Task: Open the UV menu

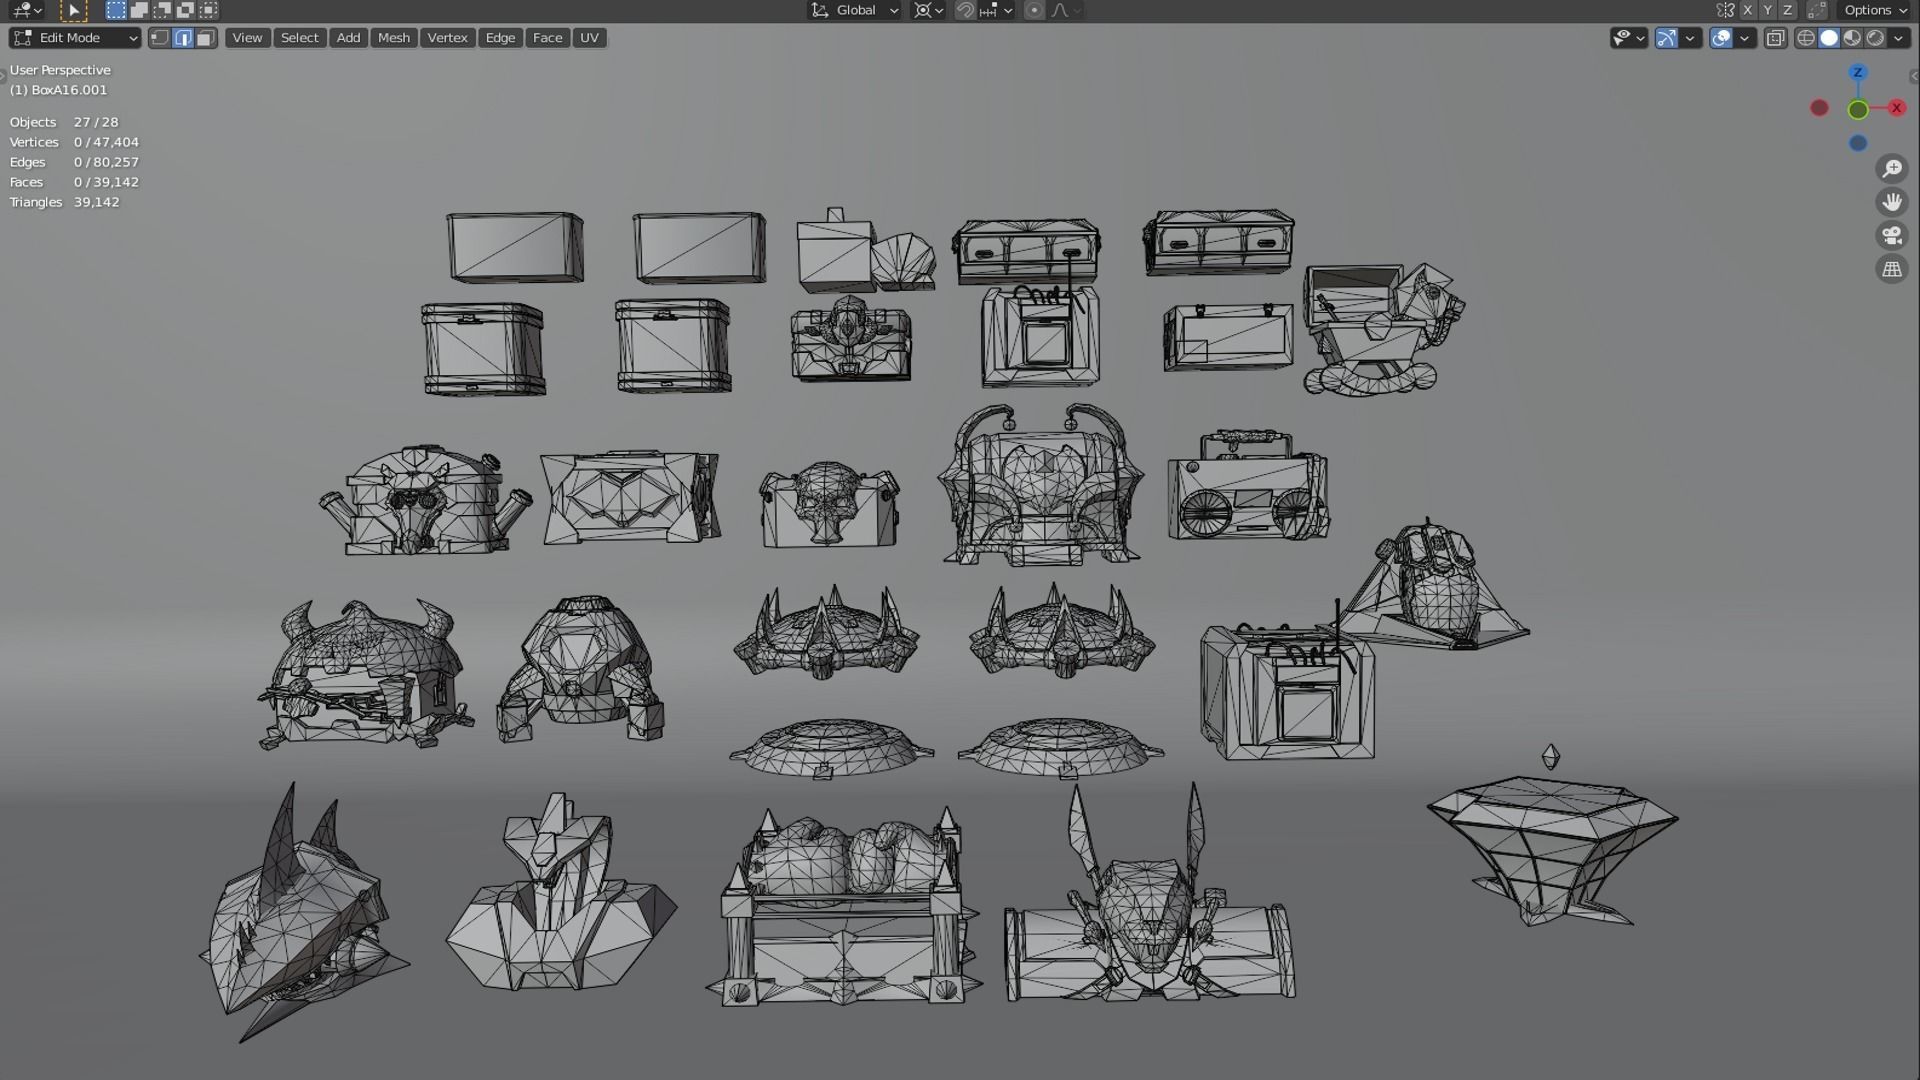Action: coord(589,38)
